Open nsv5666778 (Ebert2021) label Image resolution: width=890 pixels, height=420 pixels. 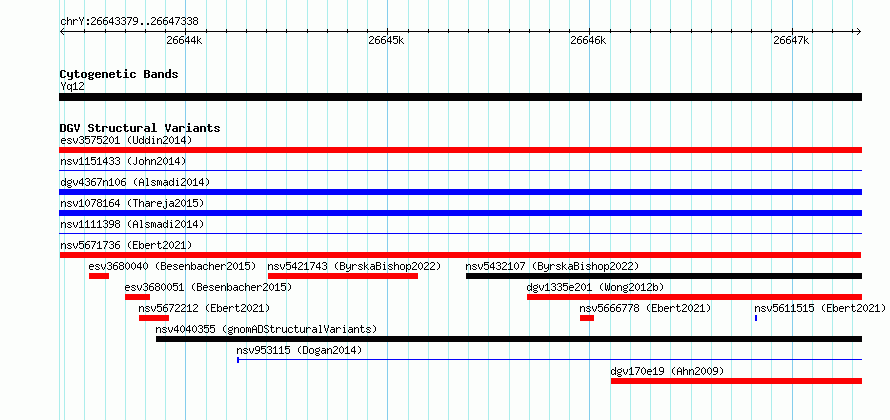point(645,308)
